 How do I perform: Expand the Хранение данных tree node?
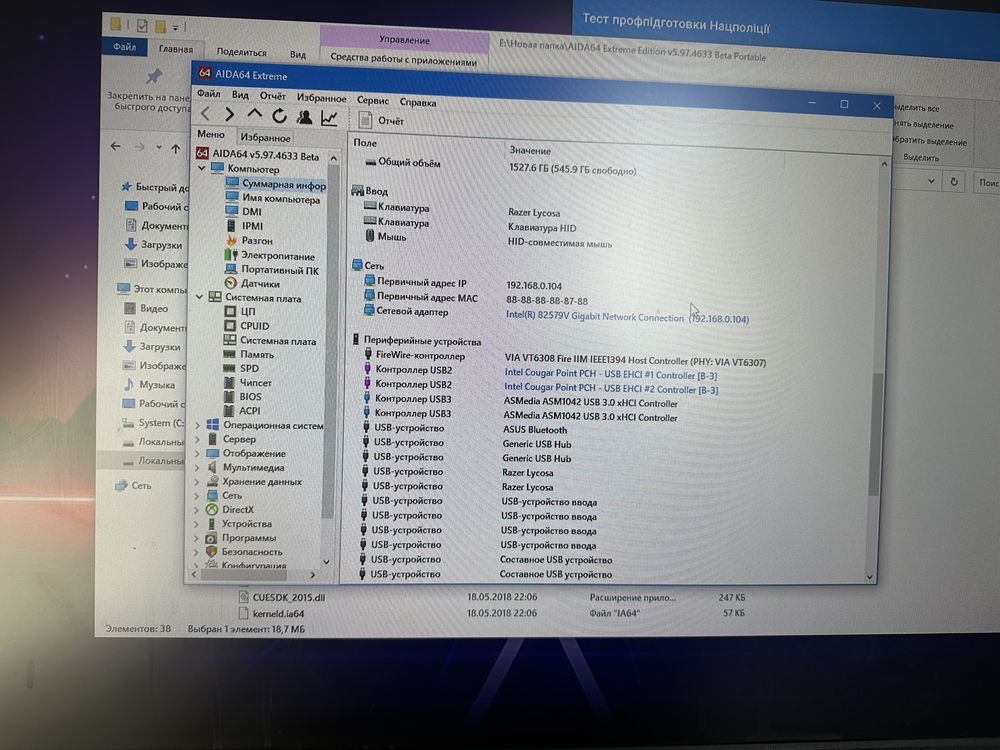pos(196,481)
